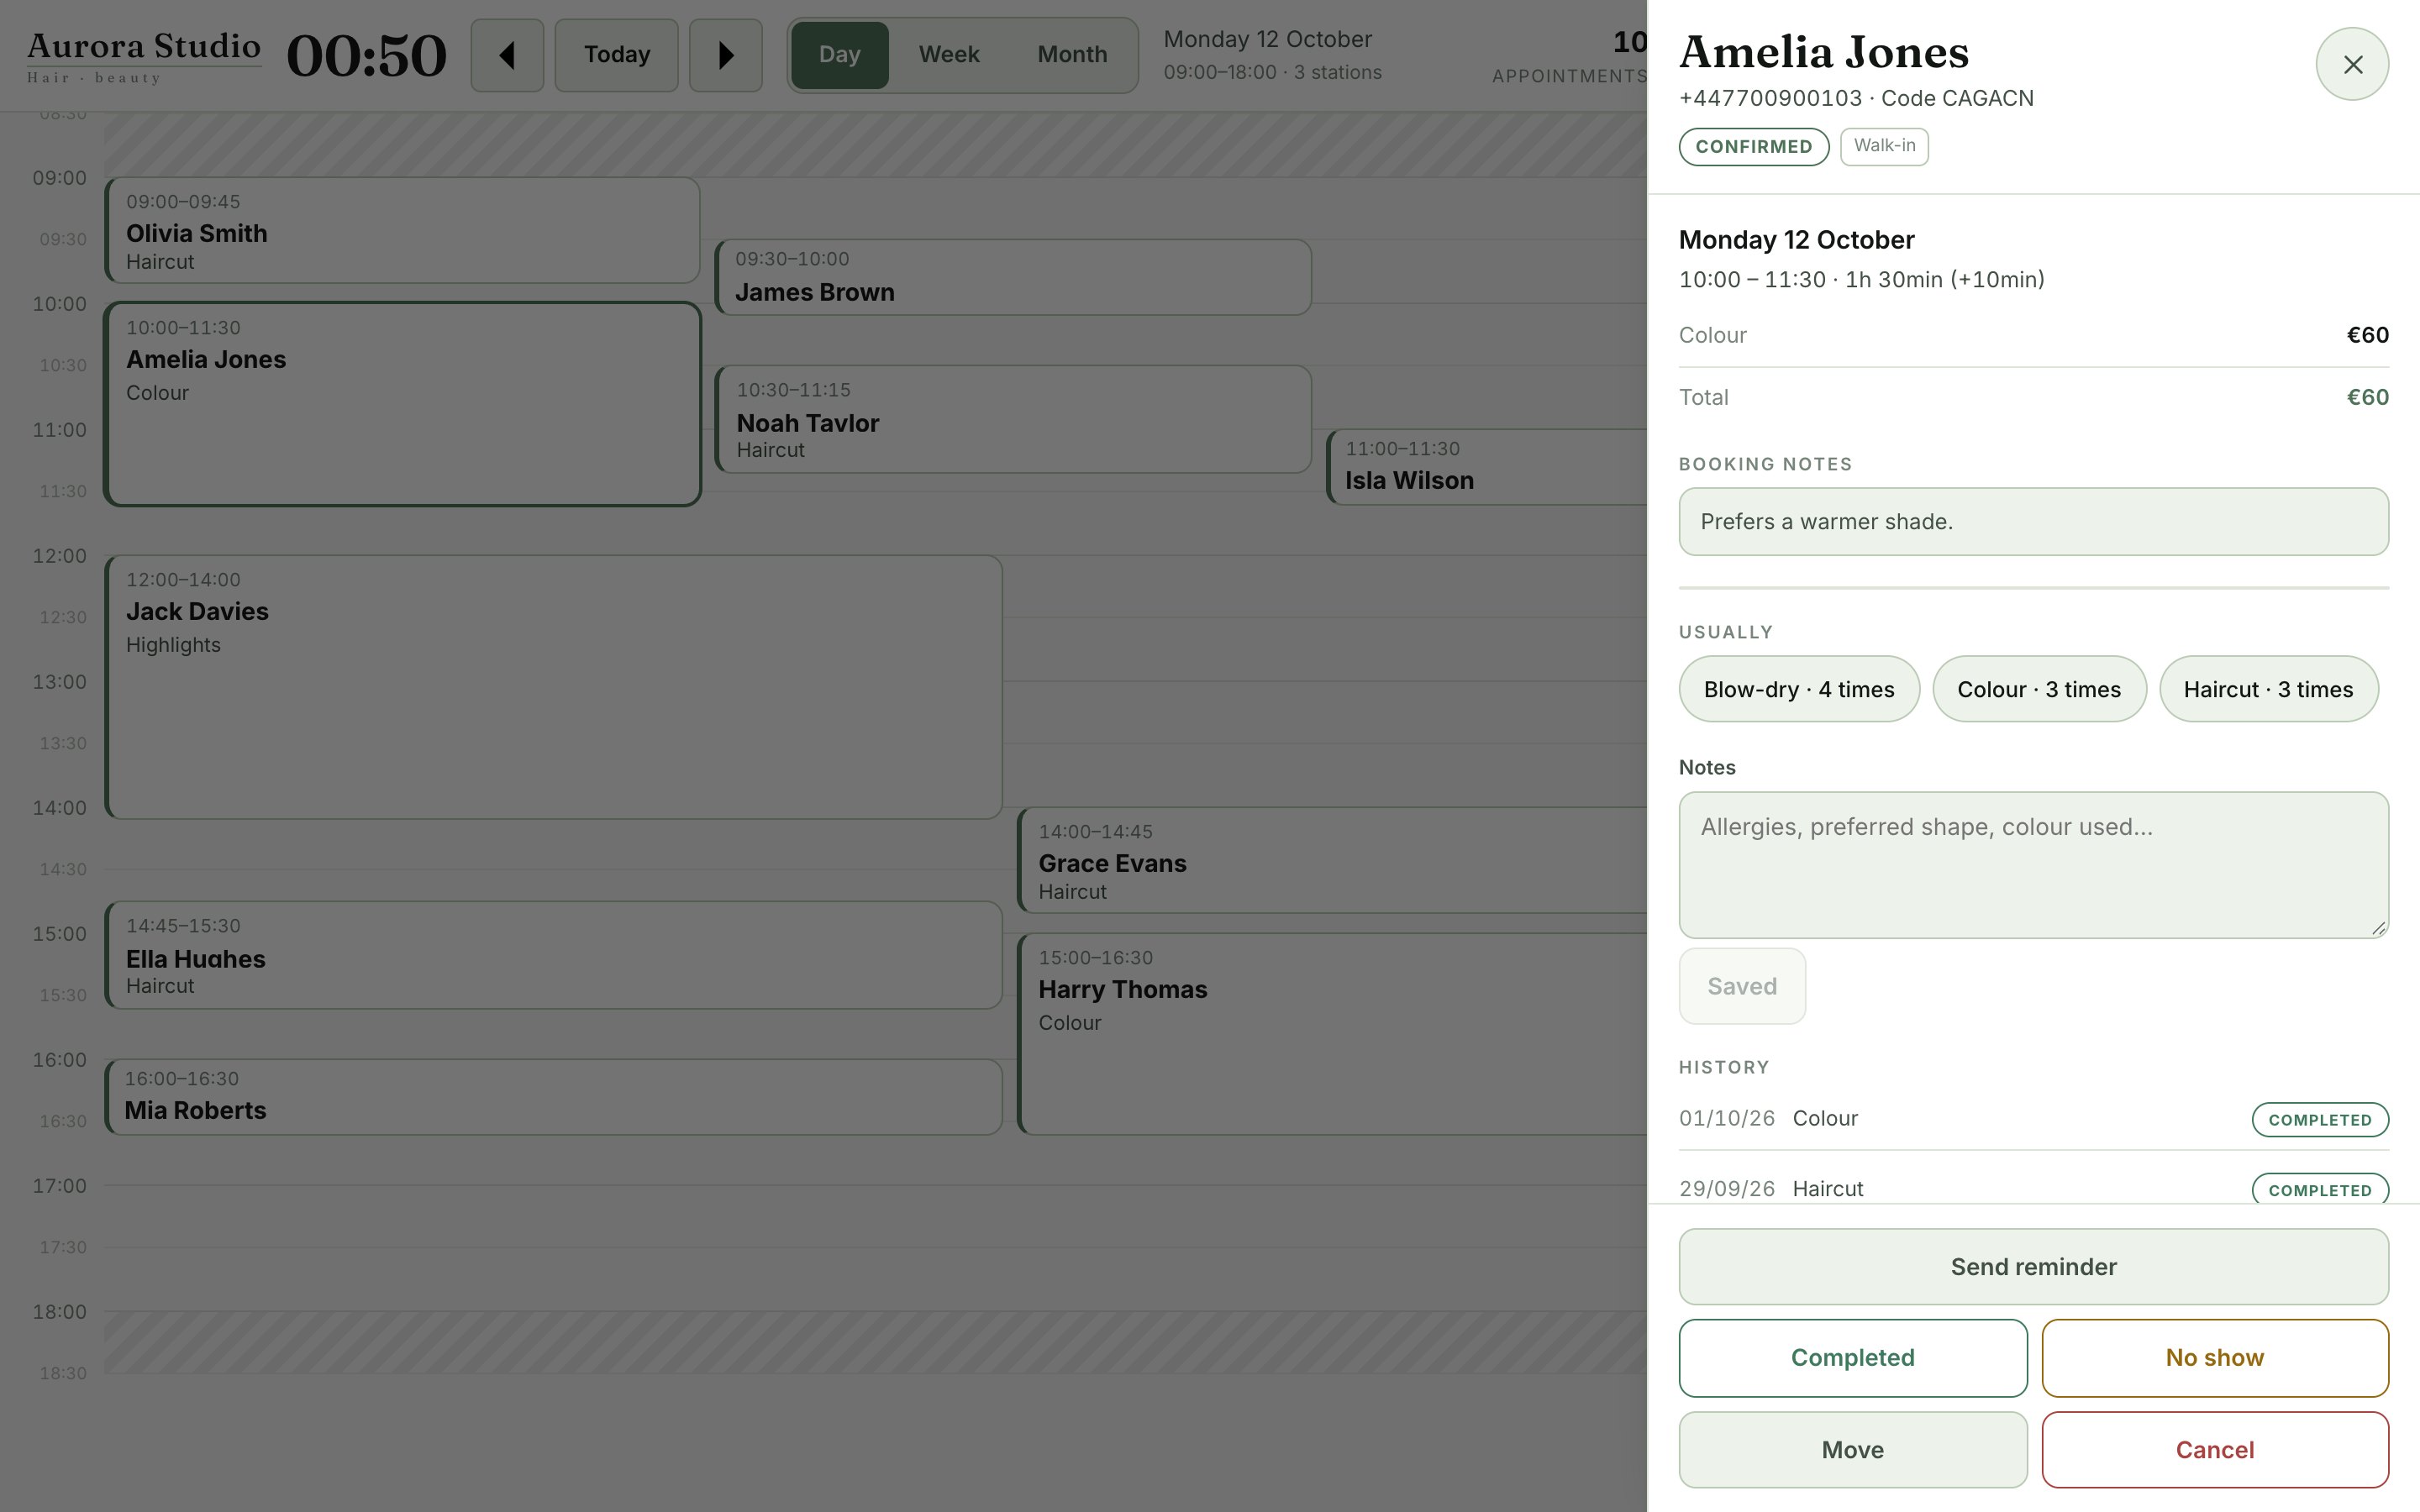The width and height of the screenshot is (2420, 1512).
Task: Cancel the appointment
Action: pyautogui.click(x=2215, y=1450)
